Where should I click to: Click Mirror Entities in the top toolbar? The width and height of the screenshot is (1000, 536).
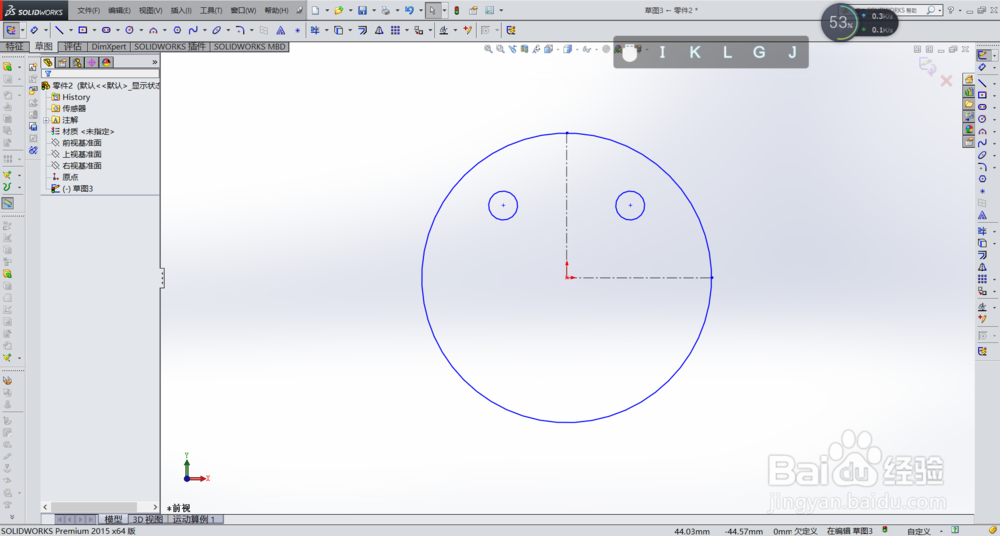coord(379,30)
